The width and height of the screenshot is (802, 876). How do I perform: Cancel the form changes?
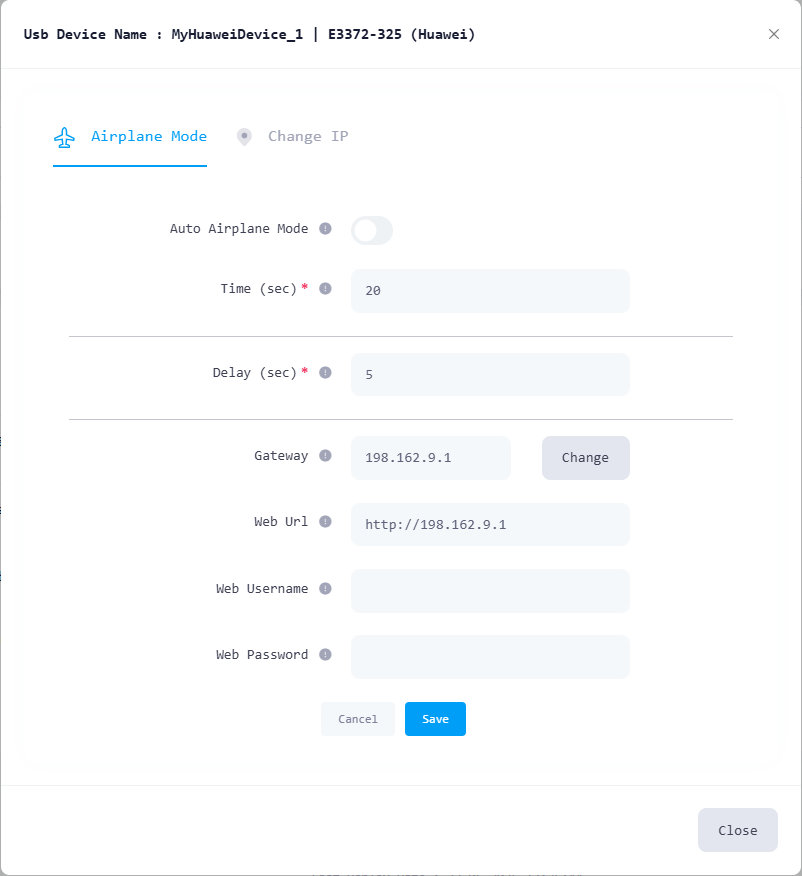357,719
